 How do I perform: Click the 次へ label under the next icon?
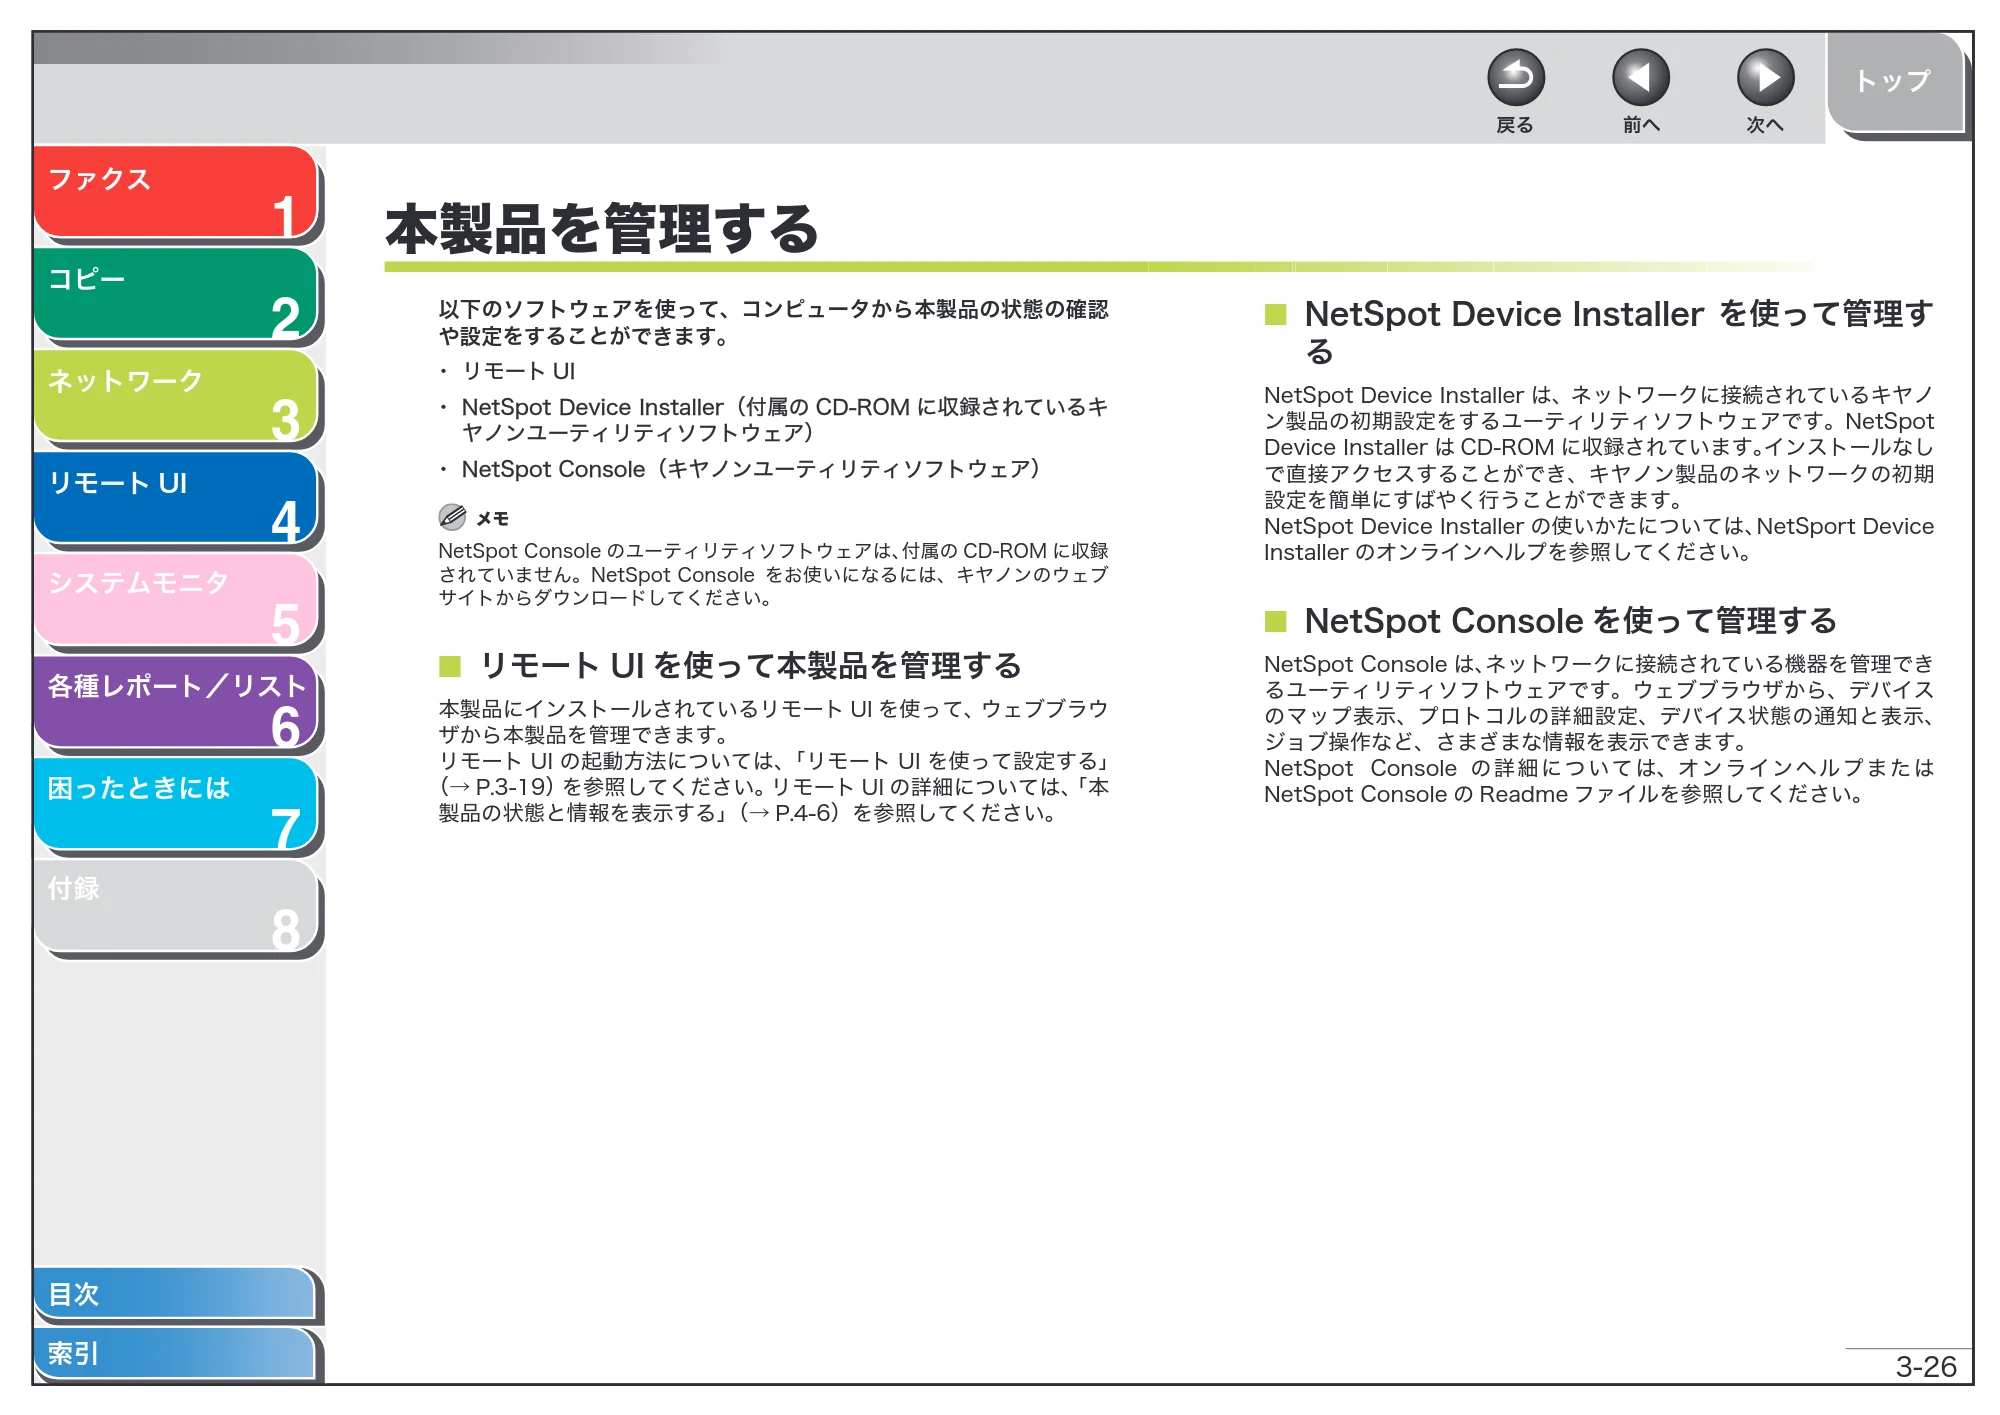tap(1764, 125)
